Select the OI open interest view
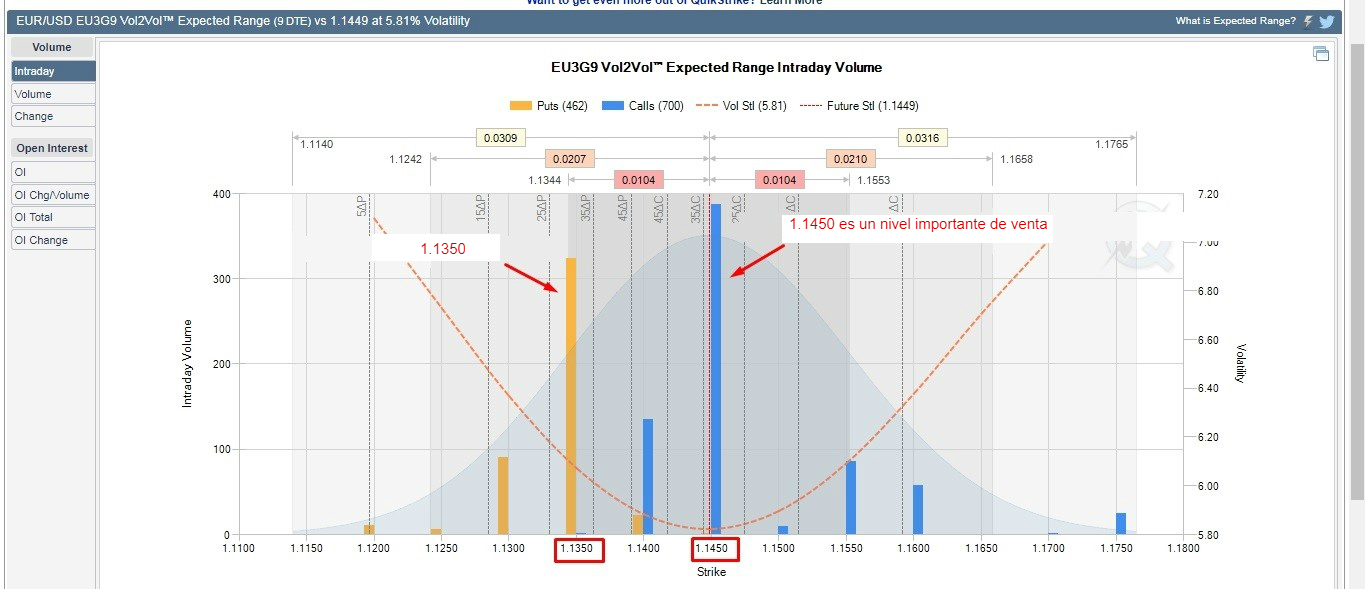The height and width of the screenshot is (589, 1365). 54,172
